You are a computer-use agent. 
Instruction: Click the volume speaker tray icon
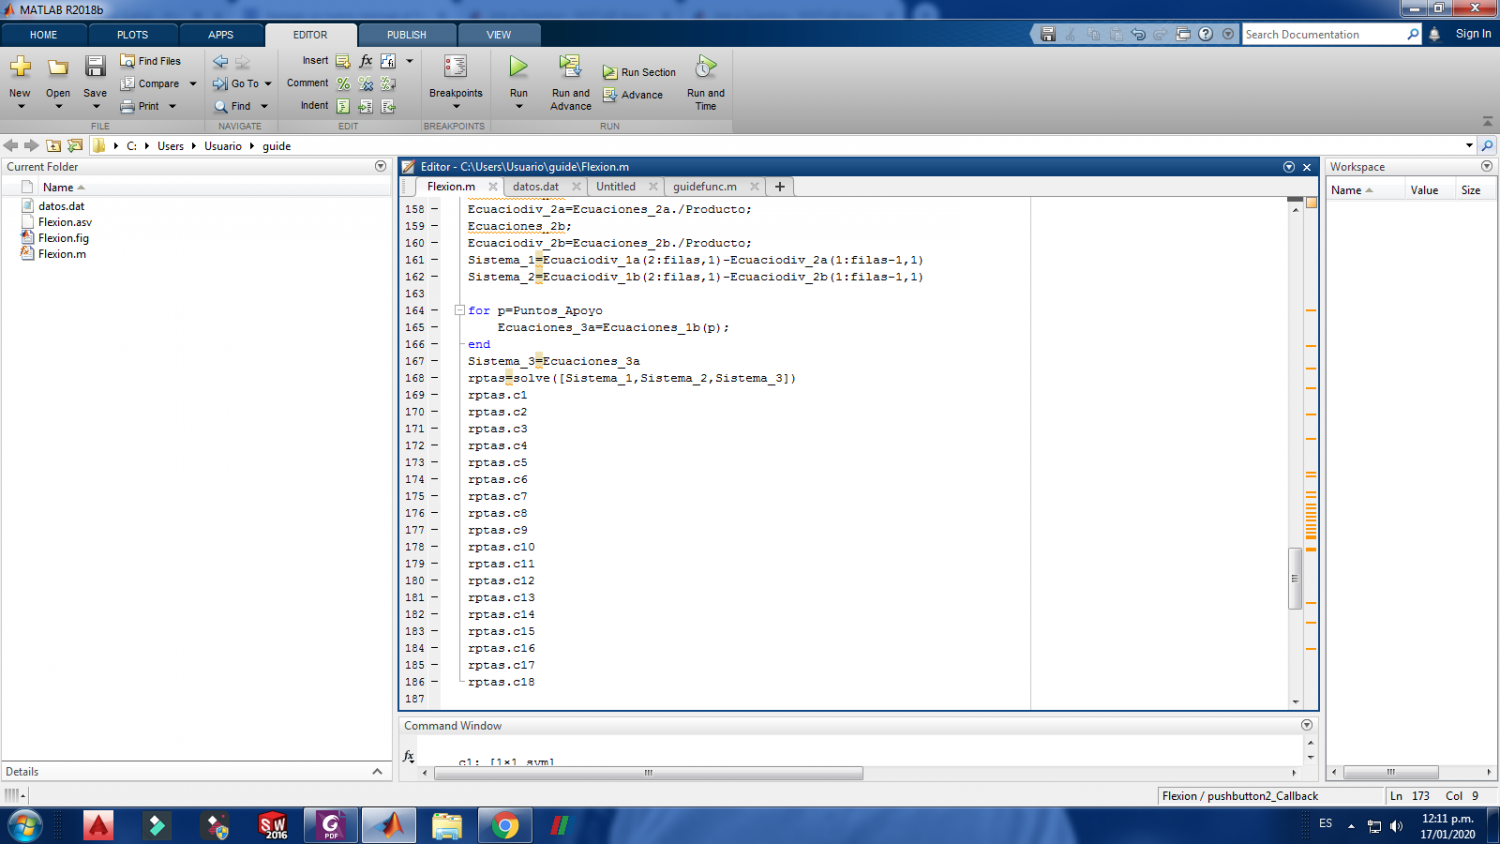(x=1396, y=826)
